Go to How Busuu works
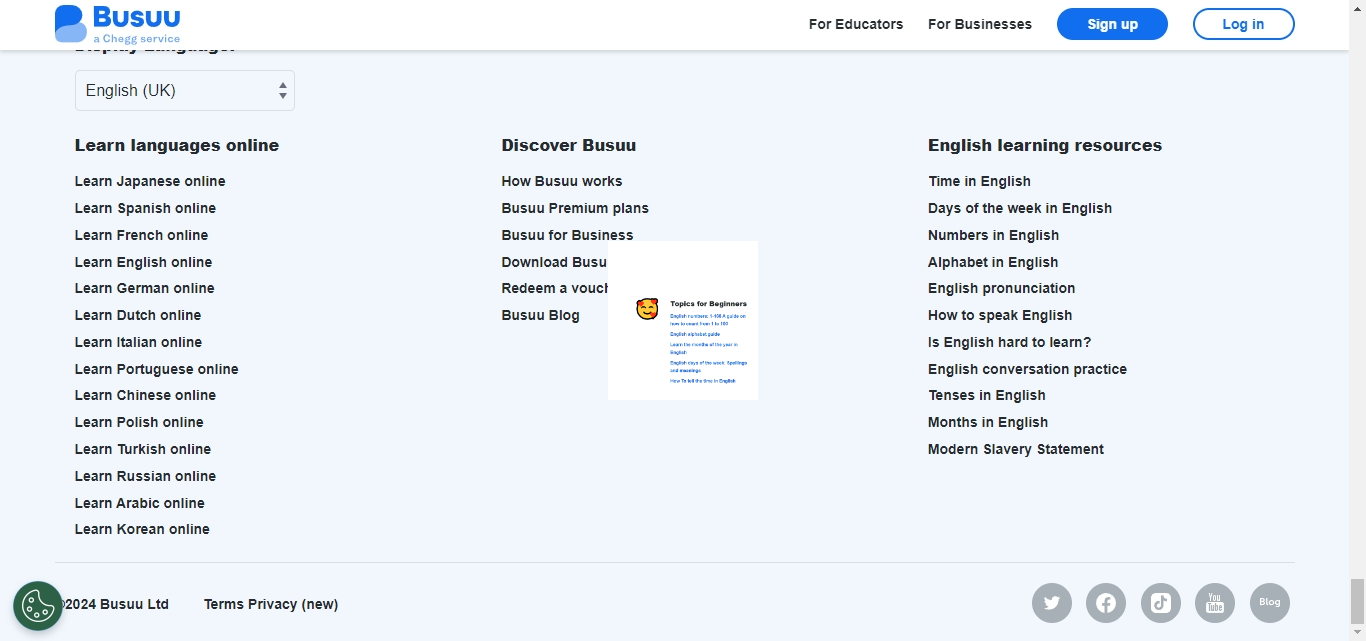Viewport: 1366px width, 641px height. [x=562, y=181]
